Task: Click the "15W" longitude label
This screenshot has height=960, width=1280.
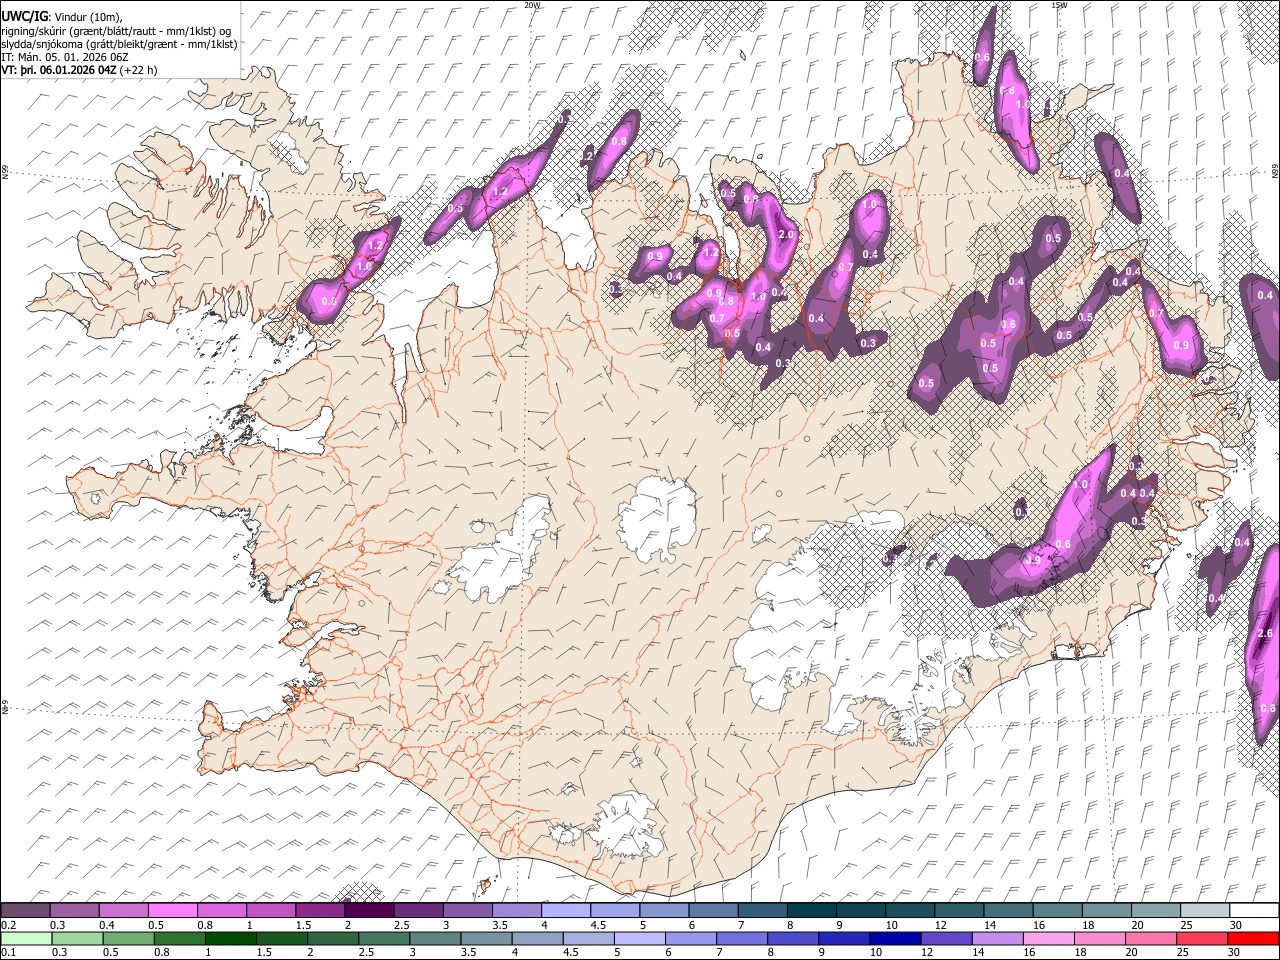Action: [1059, 5]
